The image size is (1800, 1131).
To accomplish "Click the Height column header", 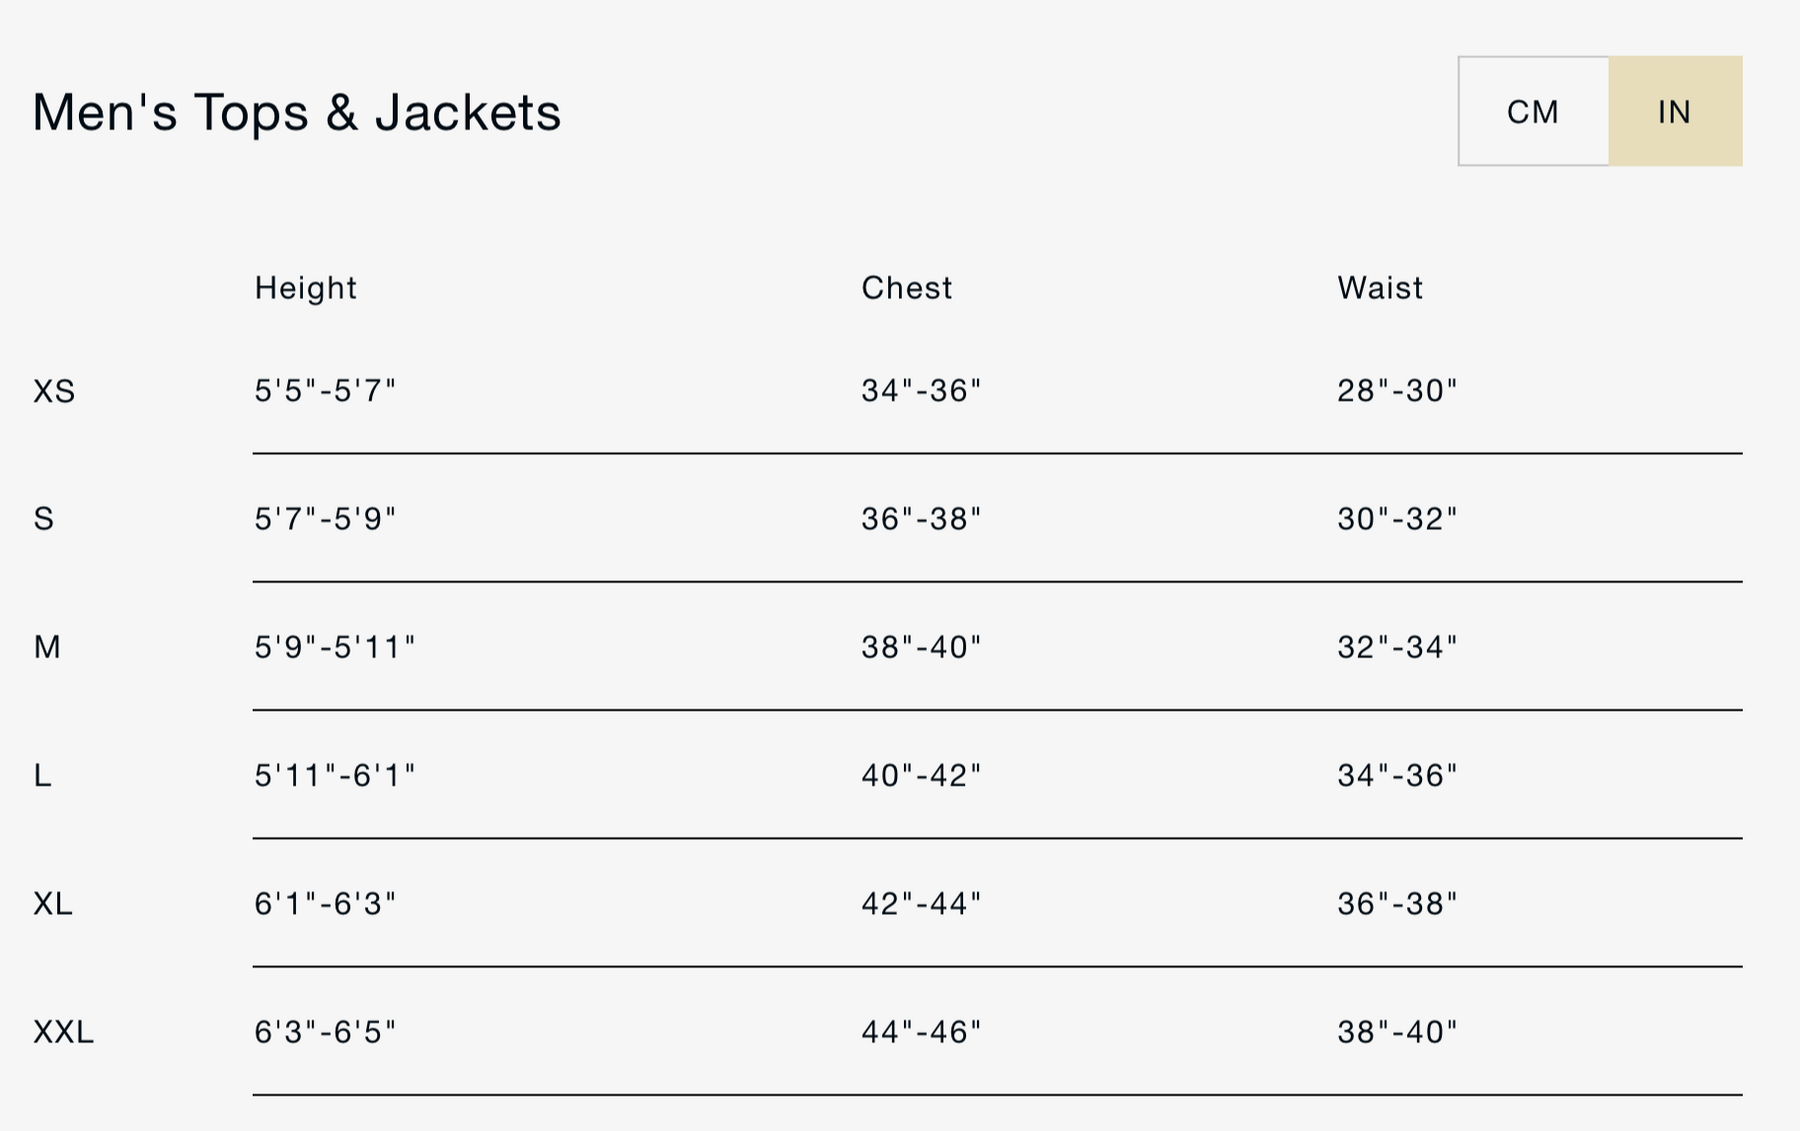I will click(305, 288).
